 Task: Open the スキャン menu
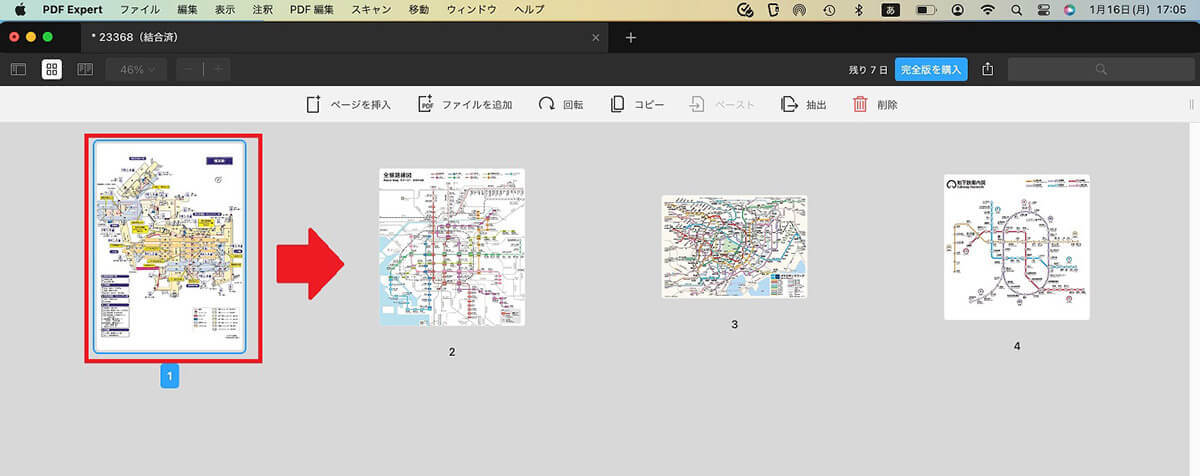372,9
